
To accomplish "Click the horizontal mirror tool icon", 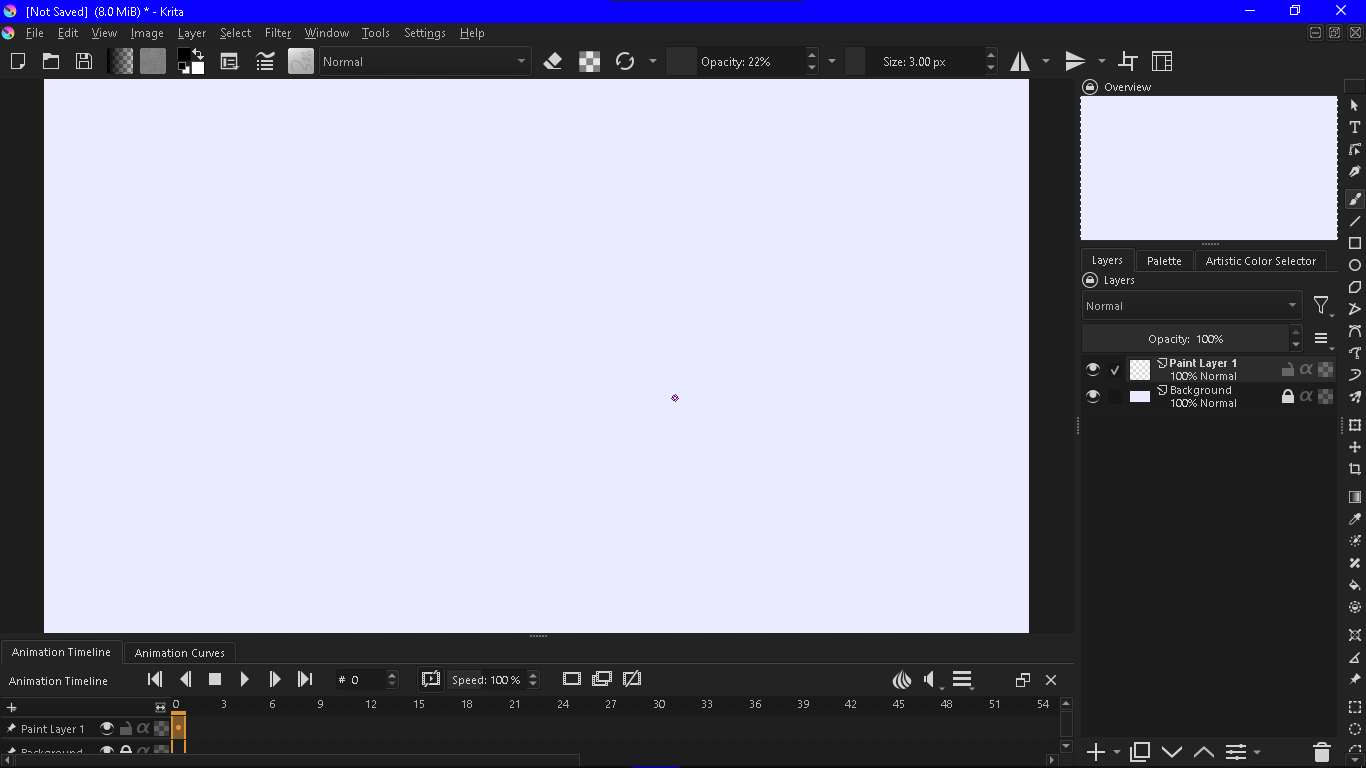I will coord(1020,62).
